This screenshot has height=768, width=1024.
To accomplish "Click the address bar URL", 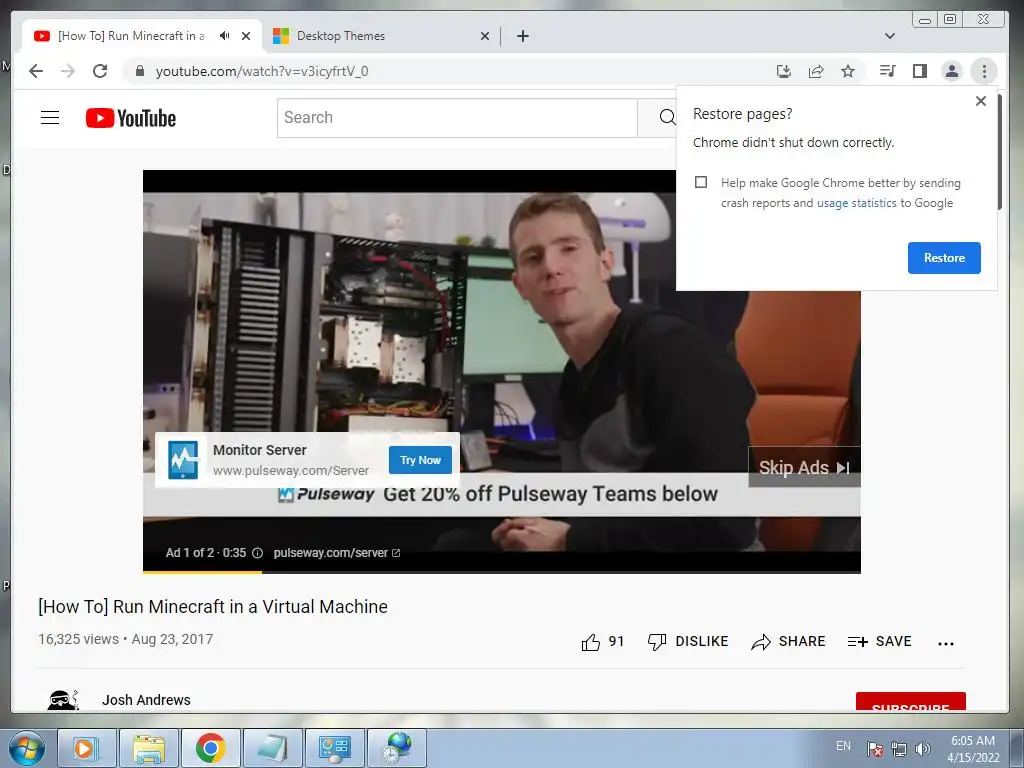I will (x=262, y=71).
